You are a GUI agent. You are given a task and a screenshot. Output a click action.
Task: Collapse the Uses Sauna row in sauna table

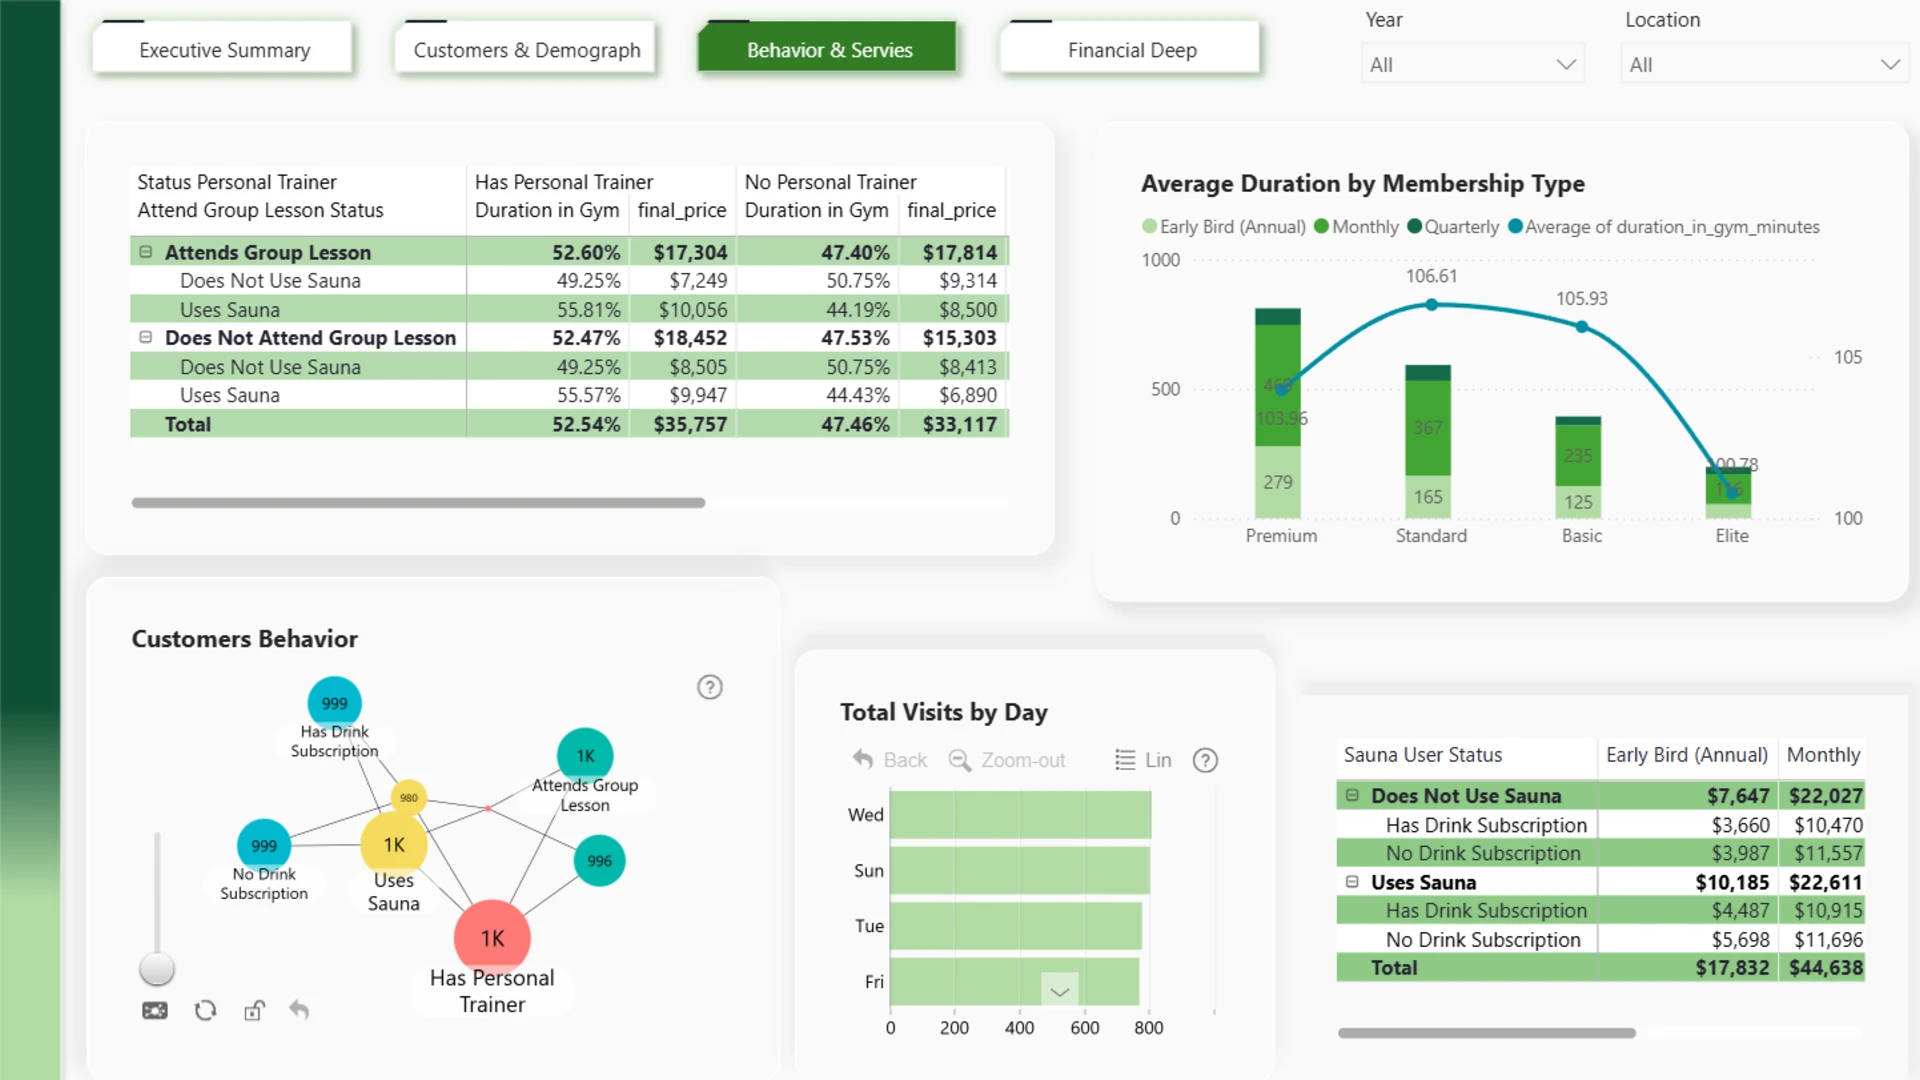tap(1352, 882)
